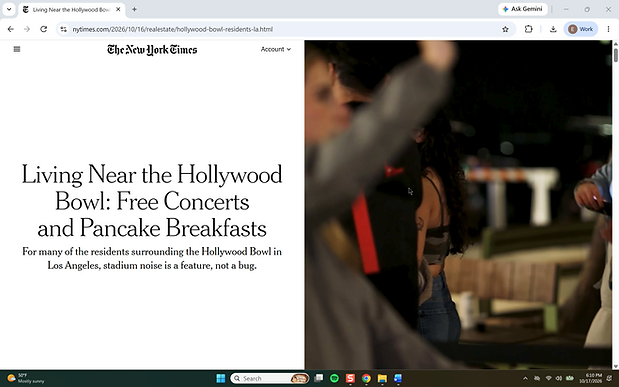Open the notifications bell icon
The image size is (619, 387).
[x=609, y=378]
